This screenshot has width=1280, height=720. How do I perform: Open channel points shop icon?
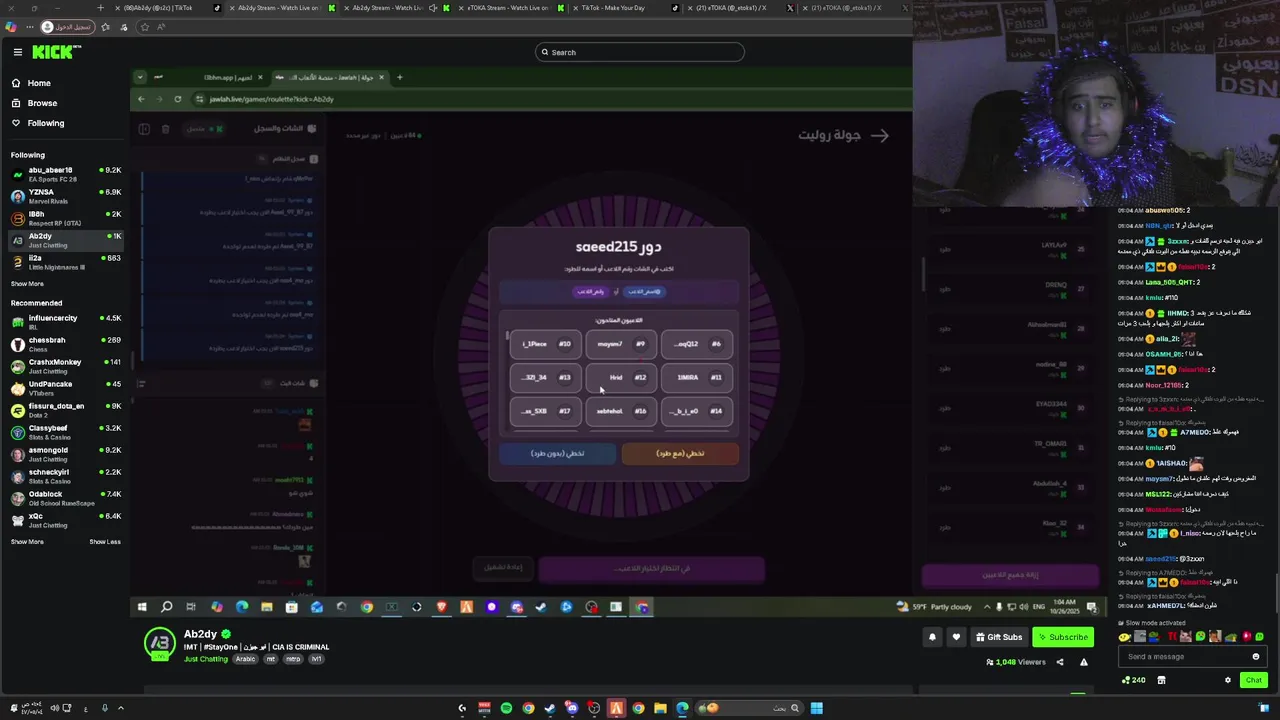coord(1161,680)
